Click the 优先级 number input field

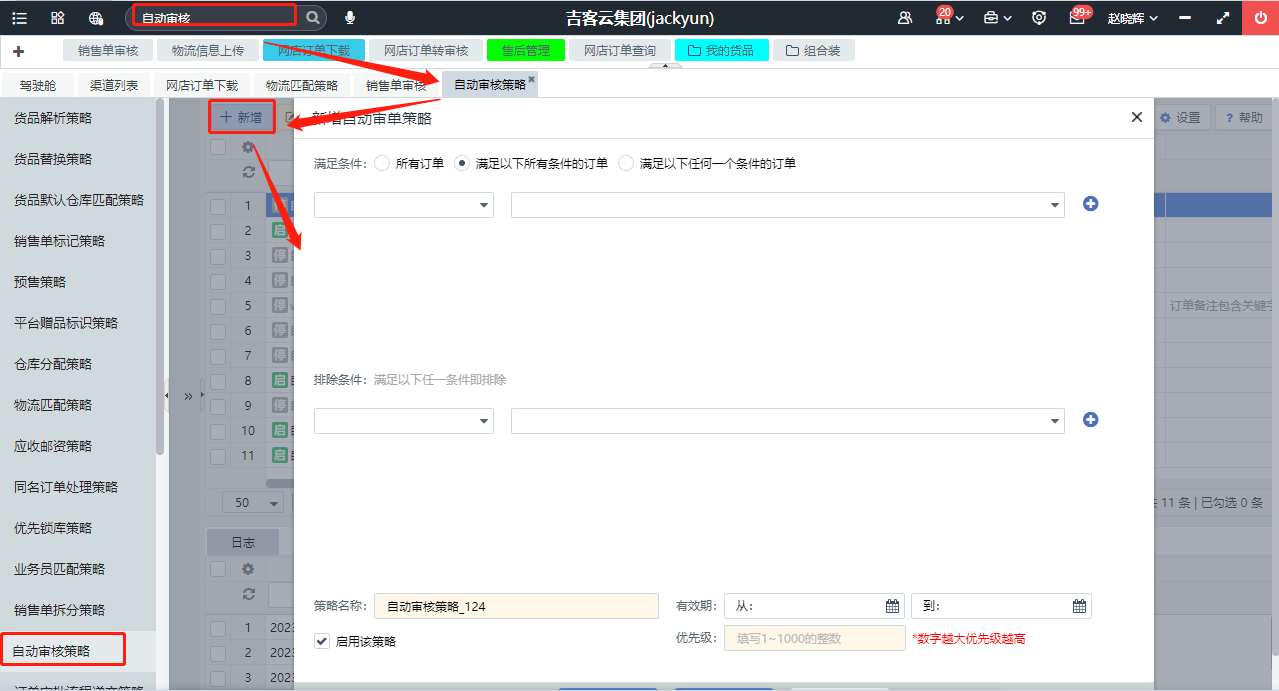[x=815, y=638]
